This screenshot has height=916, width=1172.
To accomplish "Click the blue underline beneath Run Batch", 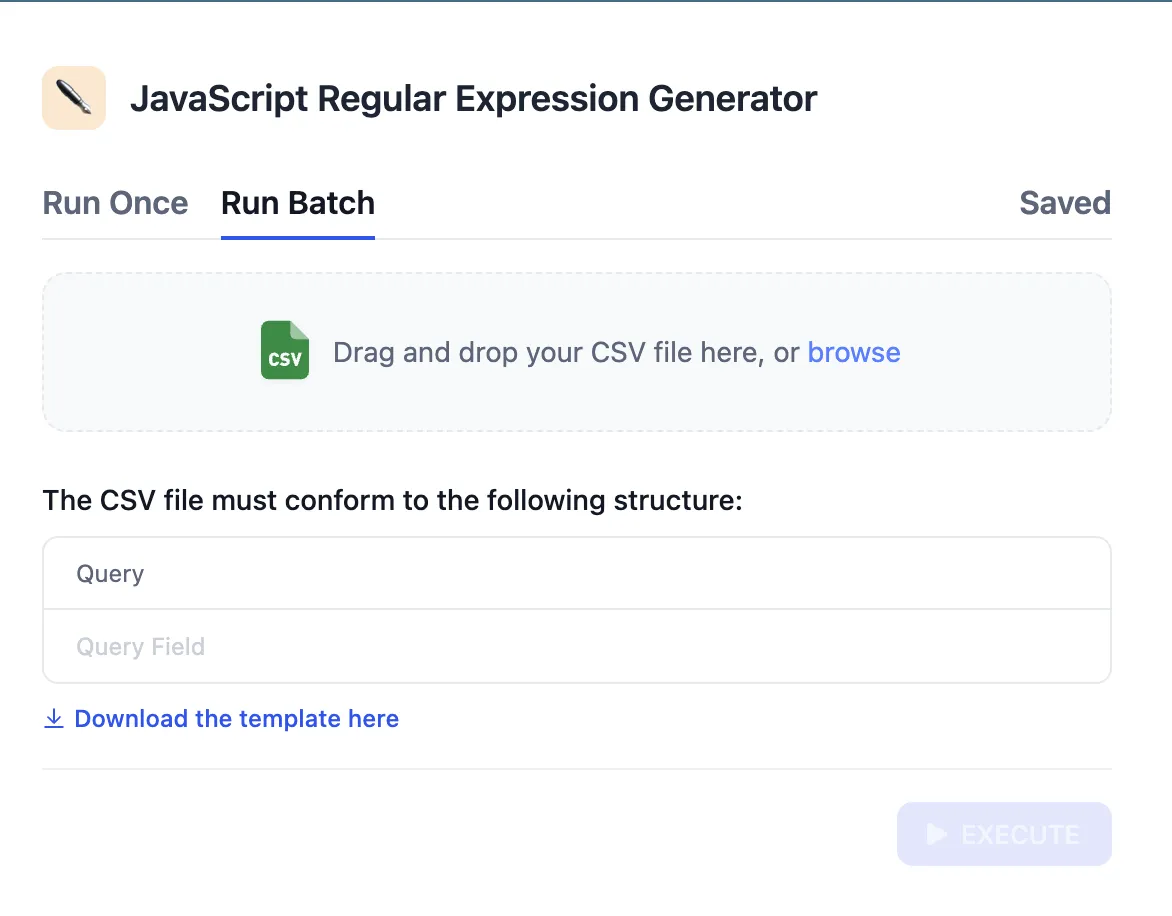I will coord(297,238).
